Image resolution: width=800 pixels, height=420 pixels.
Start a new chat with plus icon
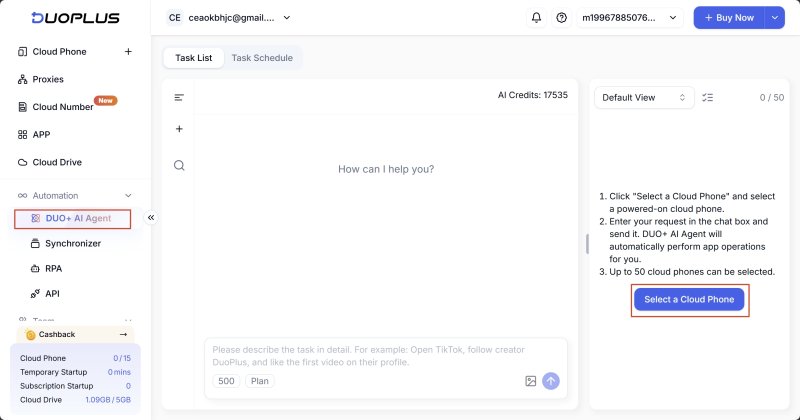179,129
